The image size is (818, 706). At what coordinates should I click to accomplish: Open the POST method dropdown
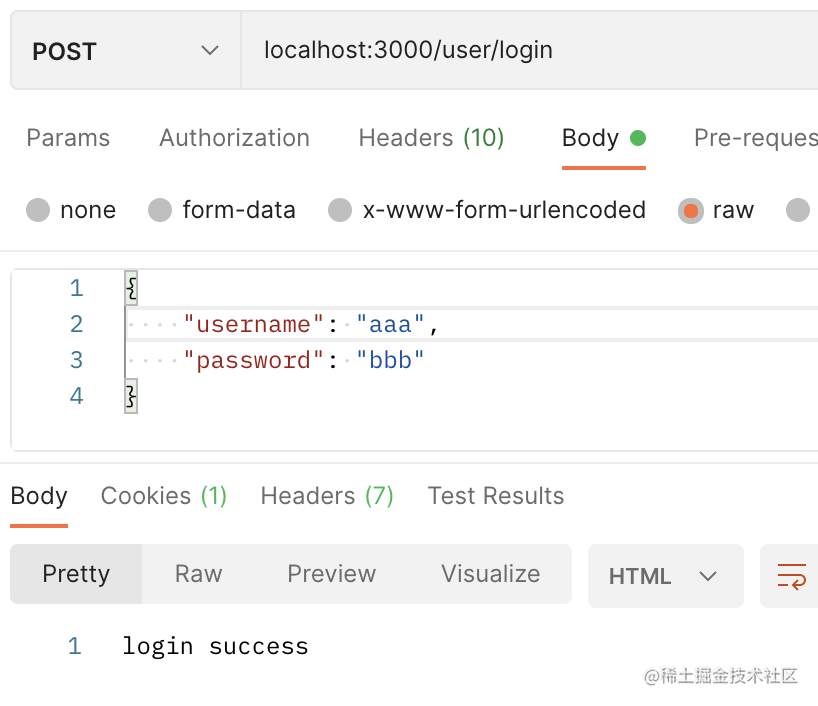(125, 51)
